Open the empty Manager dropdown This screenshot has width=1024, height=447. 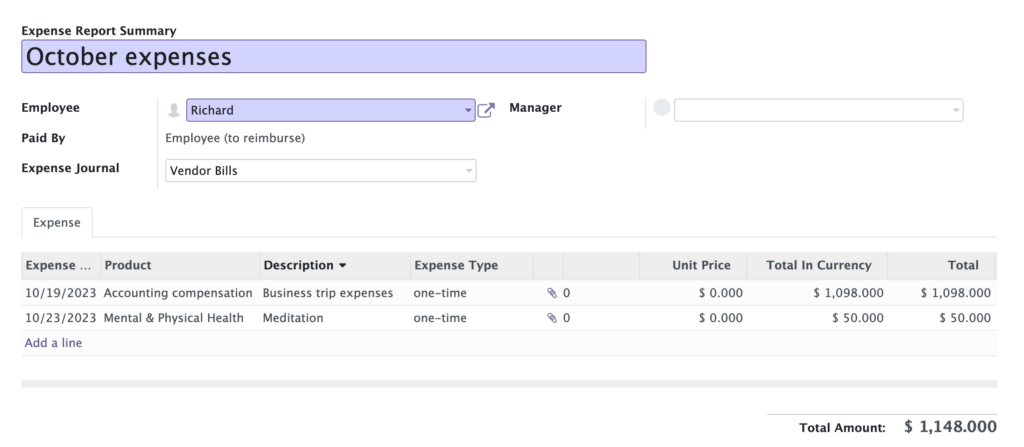click(x=818, y=110)
